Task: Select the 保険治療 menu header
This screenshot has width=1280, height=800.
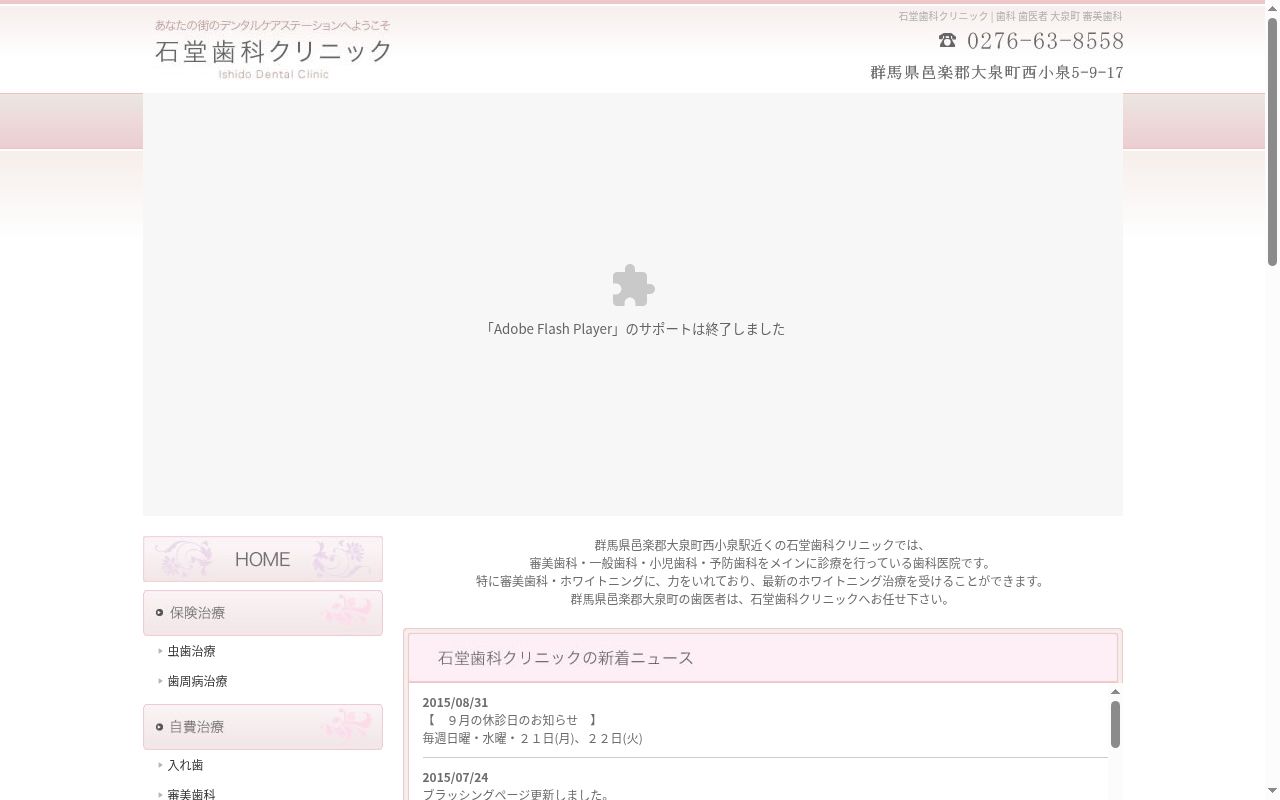Action: pyautogui.click(x=263, y=613)
